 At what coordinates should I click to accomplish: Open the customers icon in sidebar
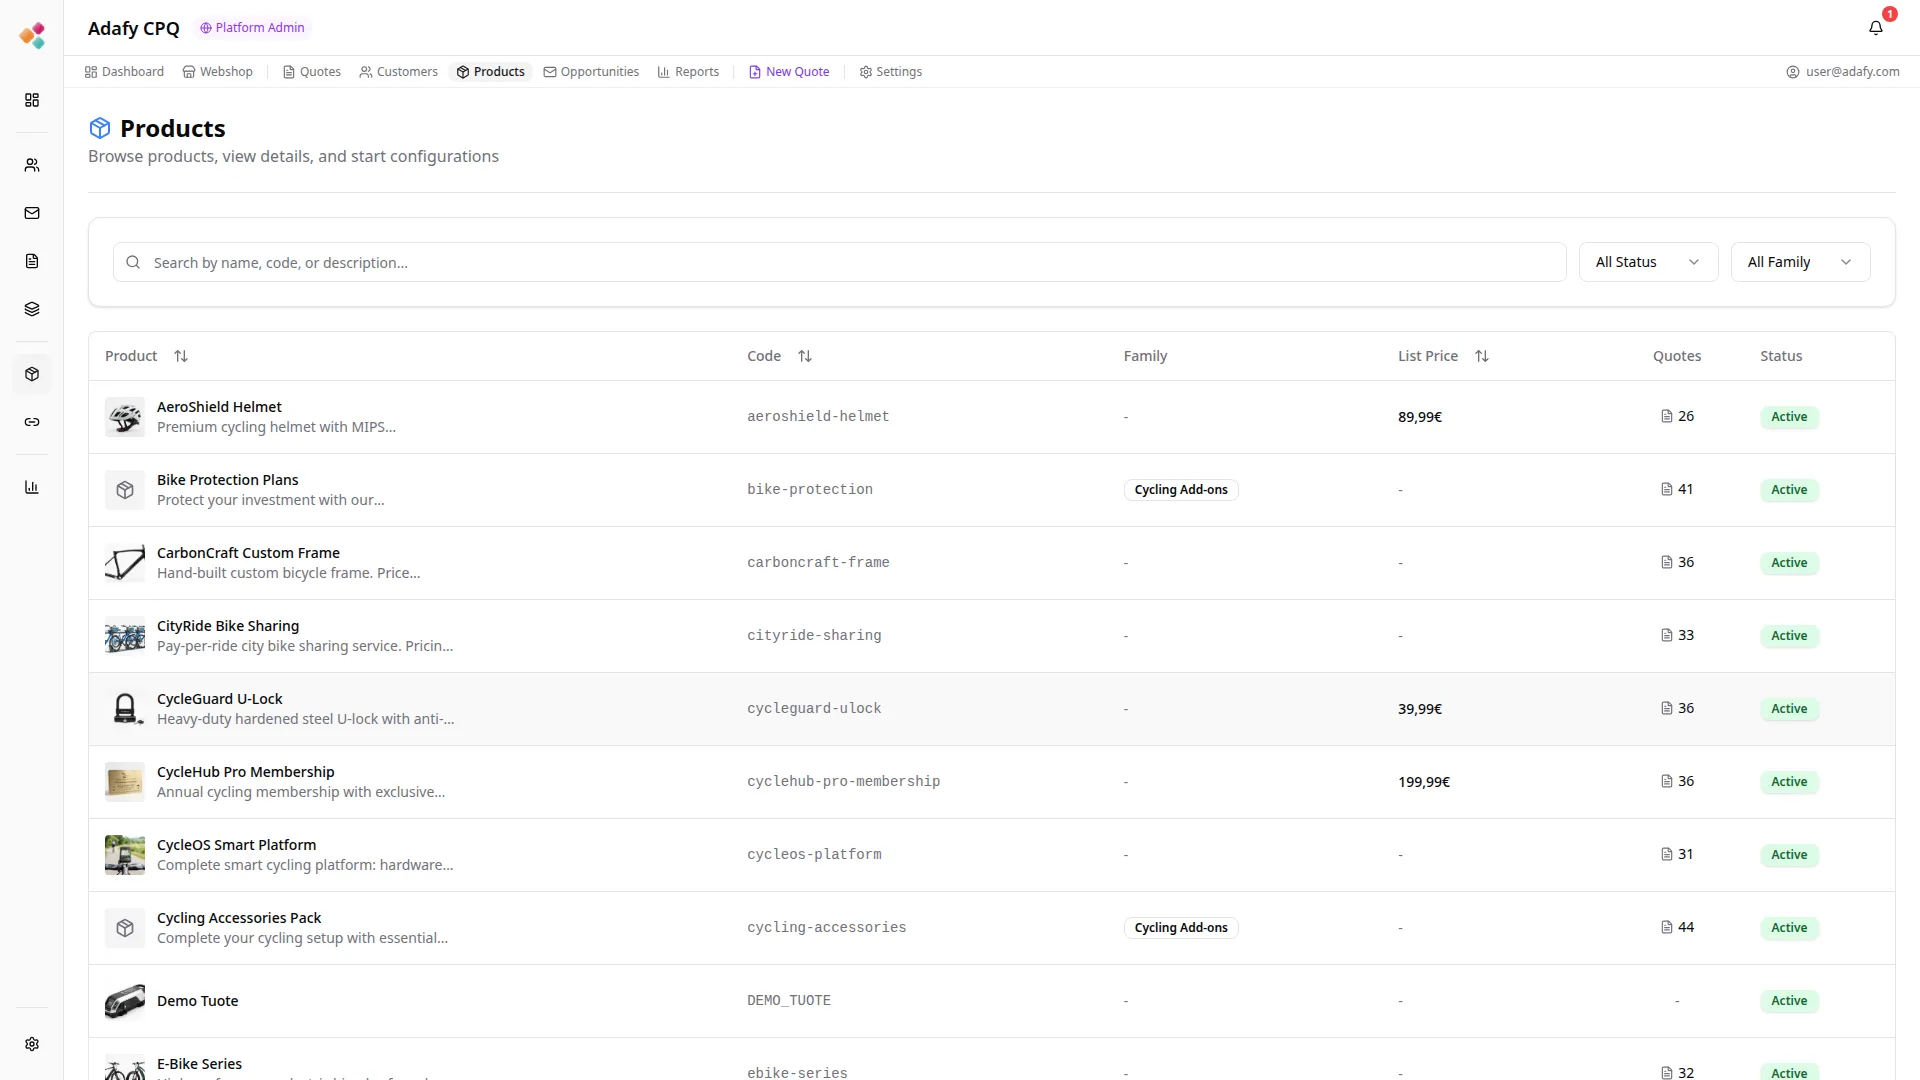tap(32, 165)
